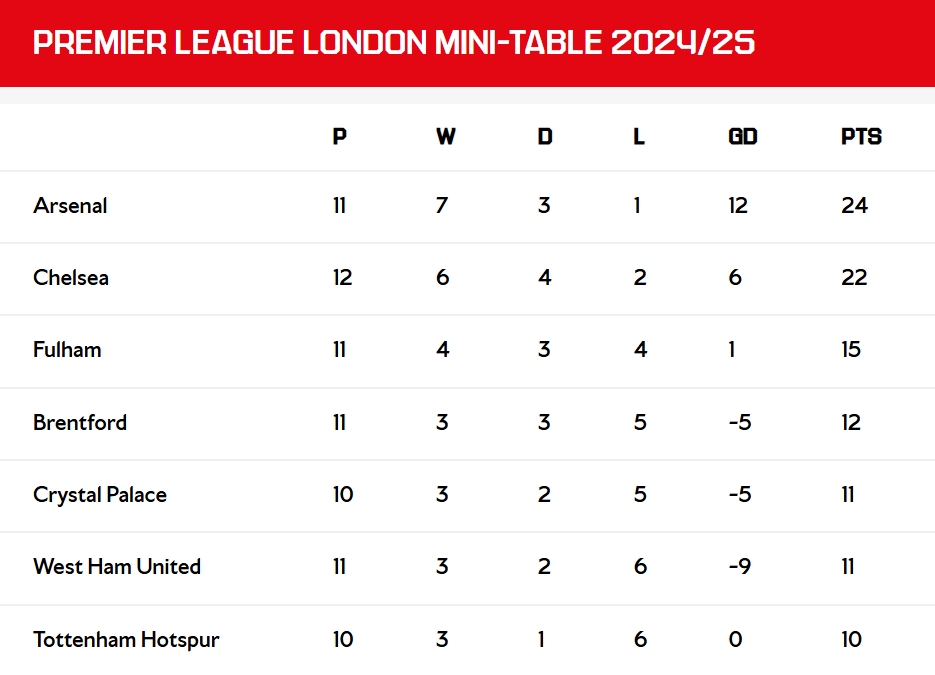Click the Chelsea team name
Image resolution: width=935 pixels, height=675 pixels.
71,277
